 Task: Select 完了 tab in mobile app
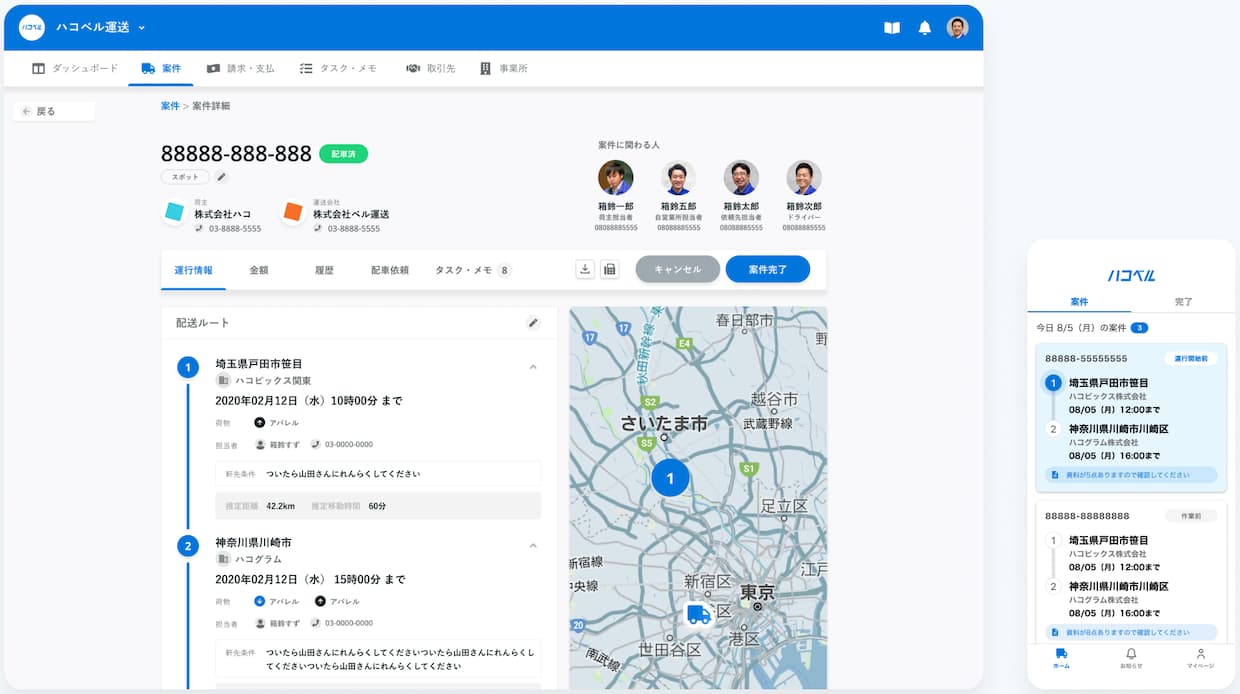tap(1183, 301)
